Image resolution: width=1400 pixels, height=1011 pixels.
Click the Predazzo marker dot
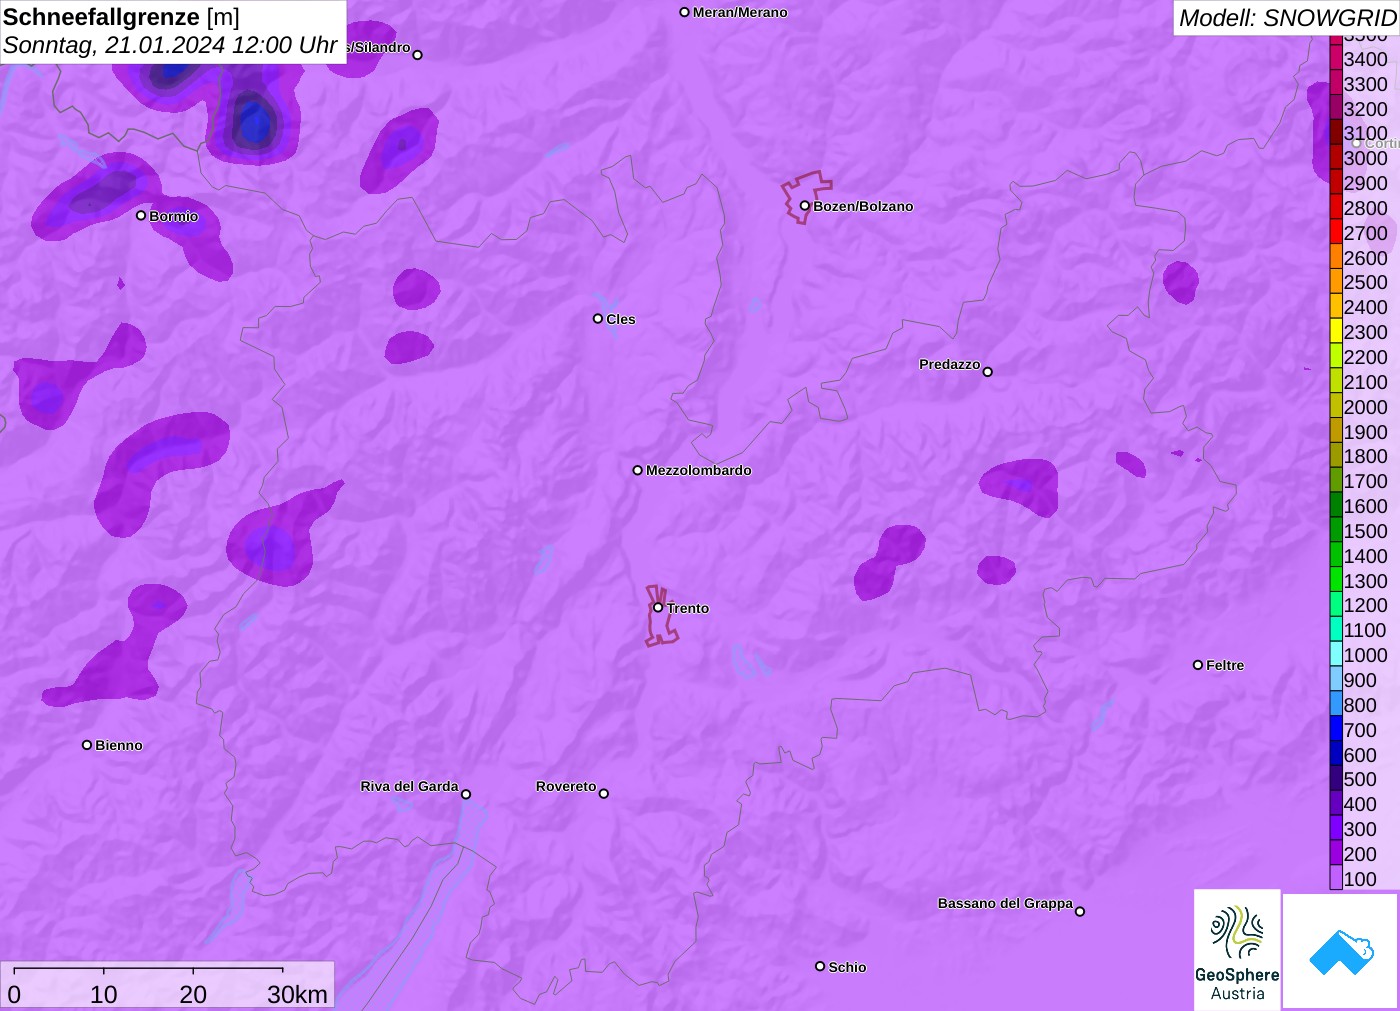tap(988, 372)
